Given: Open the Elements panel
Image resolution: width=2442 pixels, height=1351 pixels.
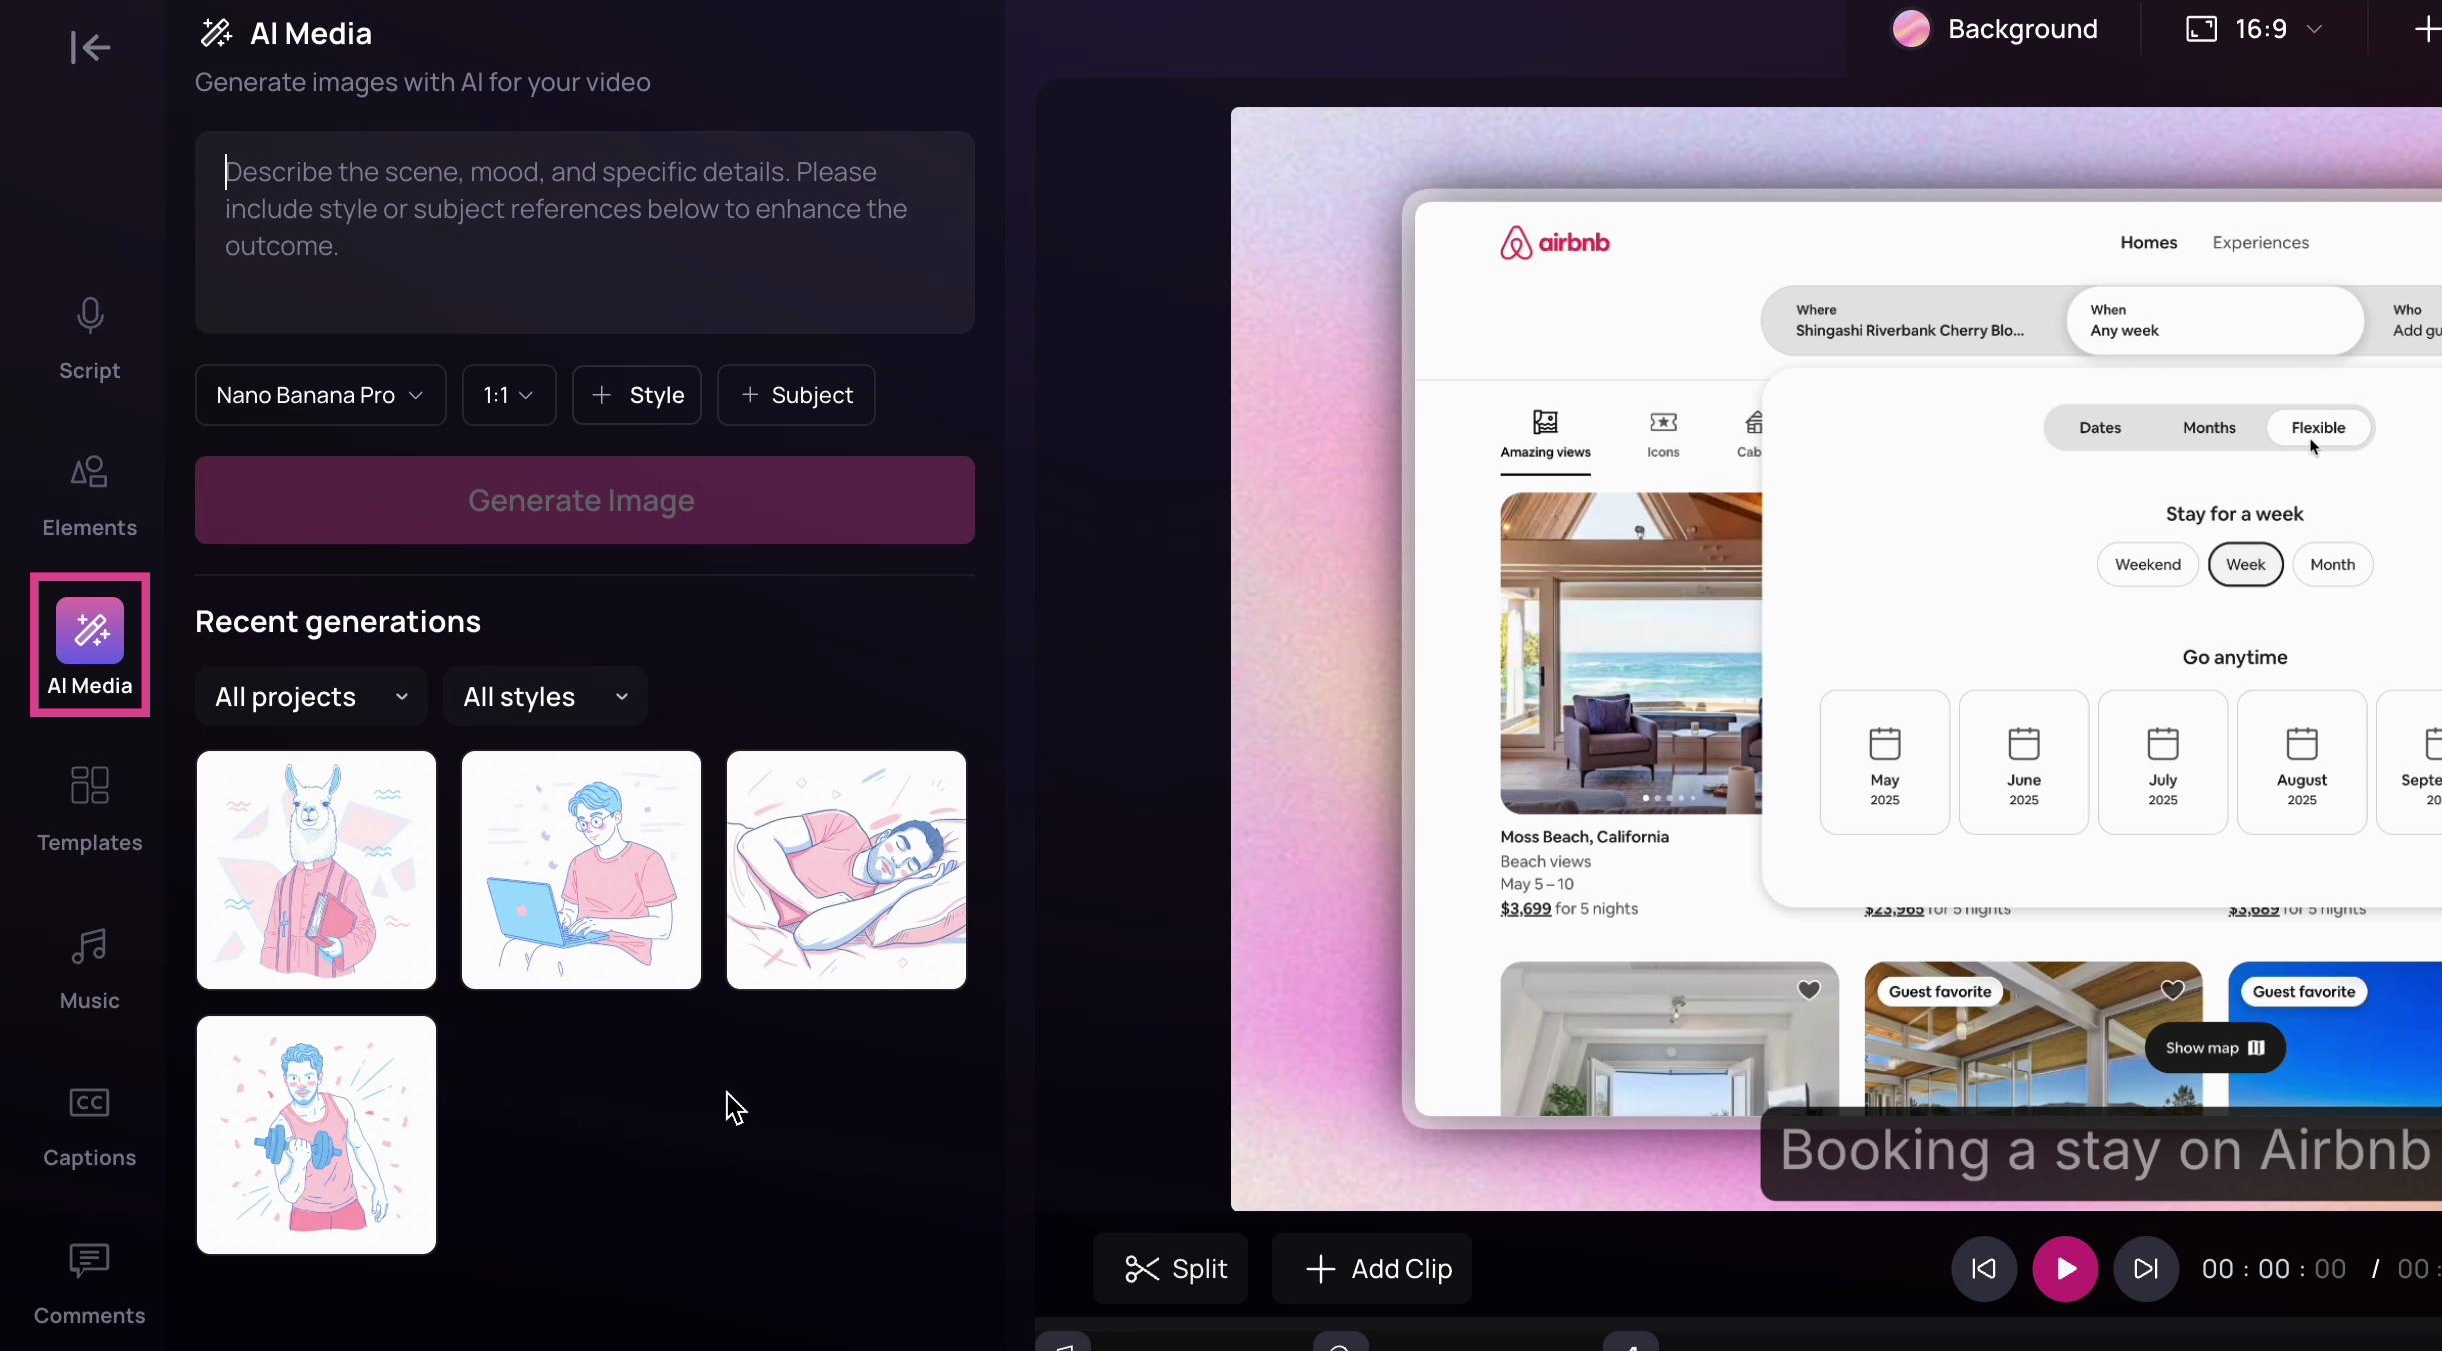Looking at the screenshot, I should pyautogui.click(x=89, y=495).
